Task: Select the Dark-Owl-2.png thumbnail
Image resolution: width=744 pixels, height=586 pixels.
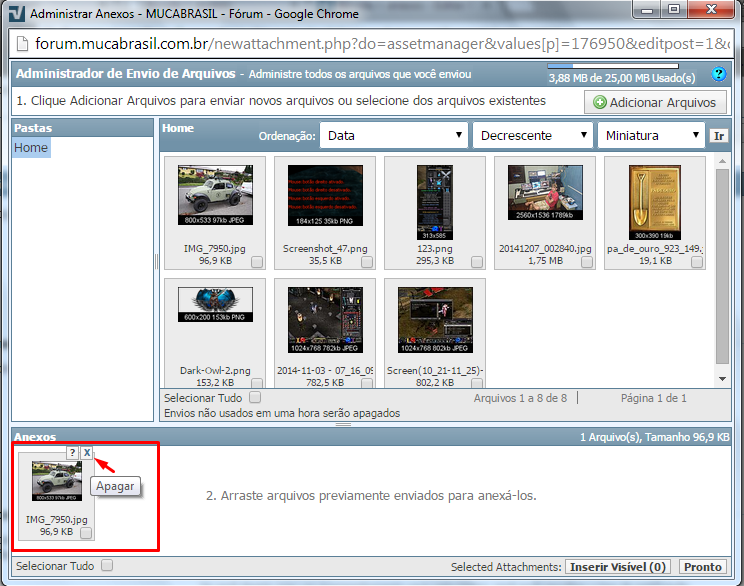Action: click(x=215, y=306)
